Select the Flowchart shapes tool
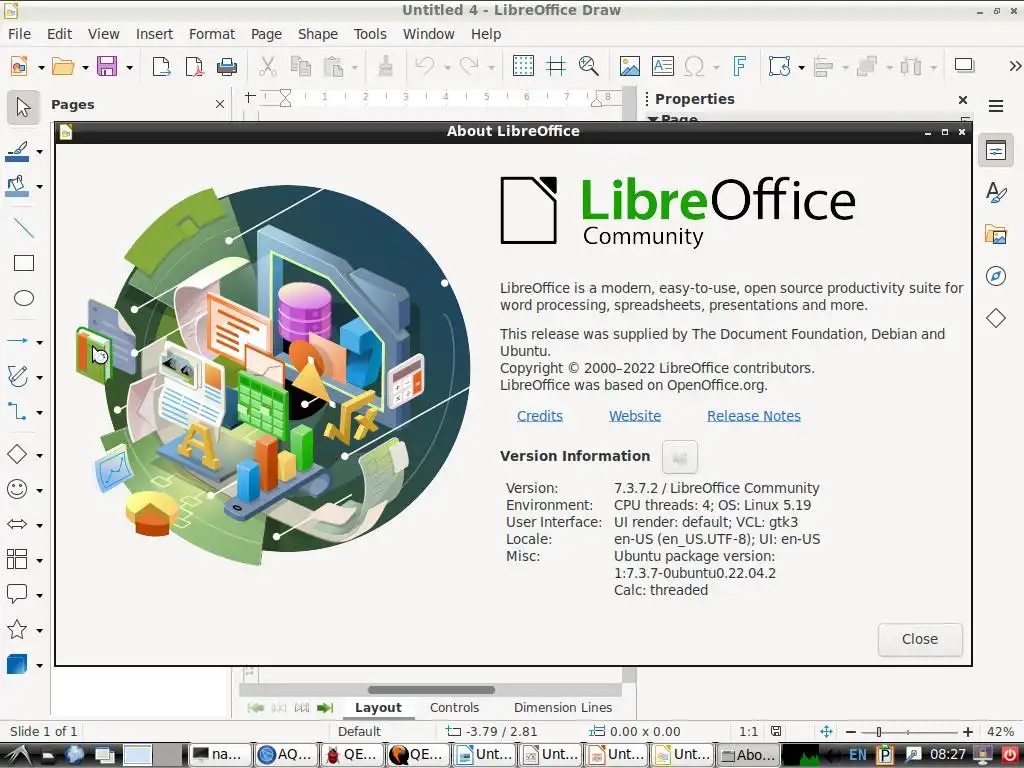This screenshot has height=768, width=1024. pyautogui.click(x=17, y=560)
